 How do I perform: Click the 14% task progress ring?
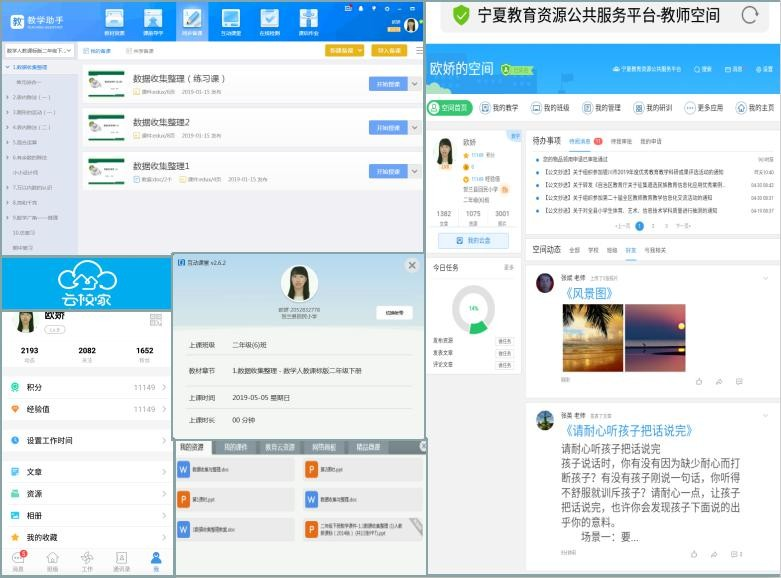473,309
